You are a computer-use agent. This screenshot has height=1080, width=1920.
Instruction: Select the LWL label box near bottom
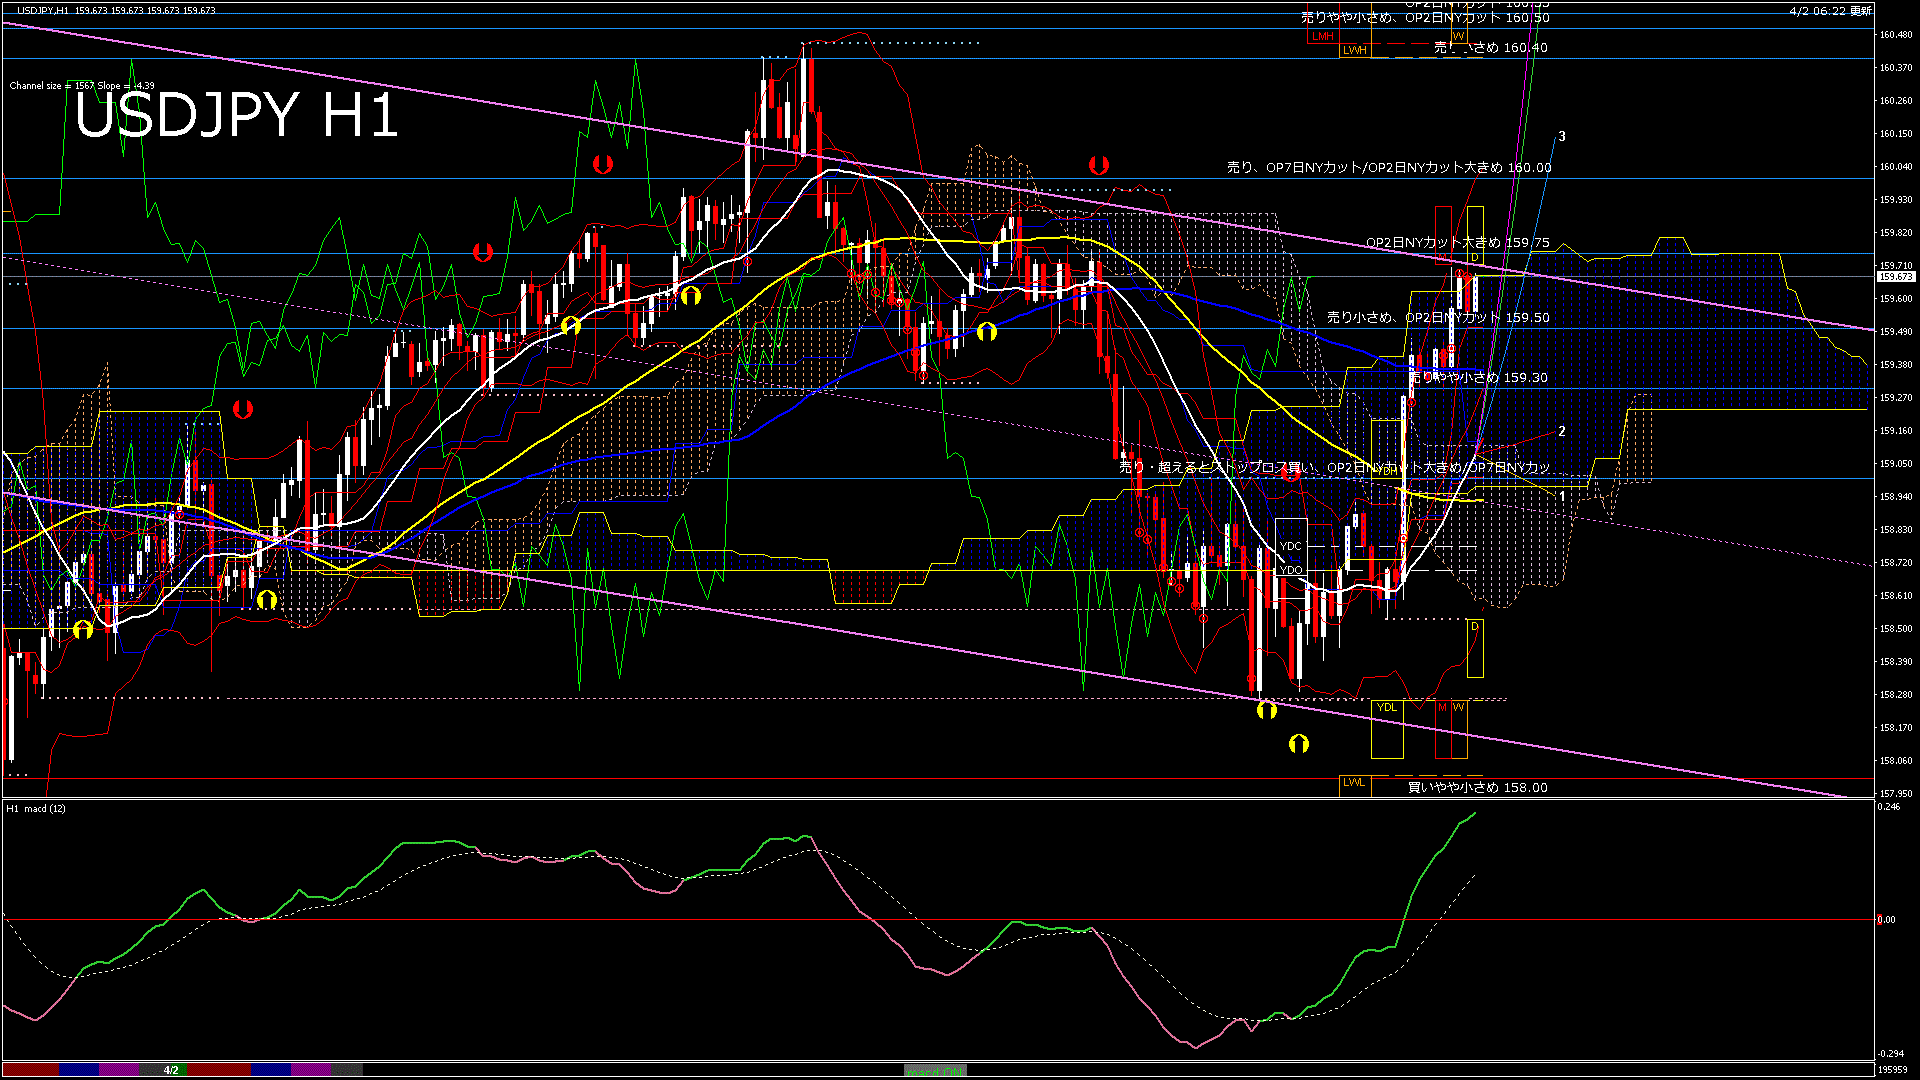pos(1354,783)
